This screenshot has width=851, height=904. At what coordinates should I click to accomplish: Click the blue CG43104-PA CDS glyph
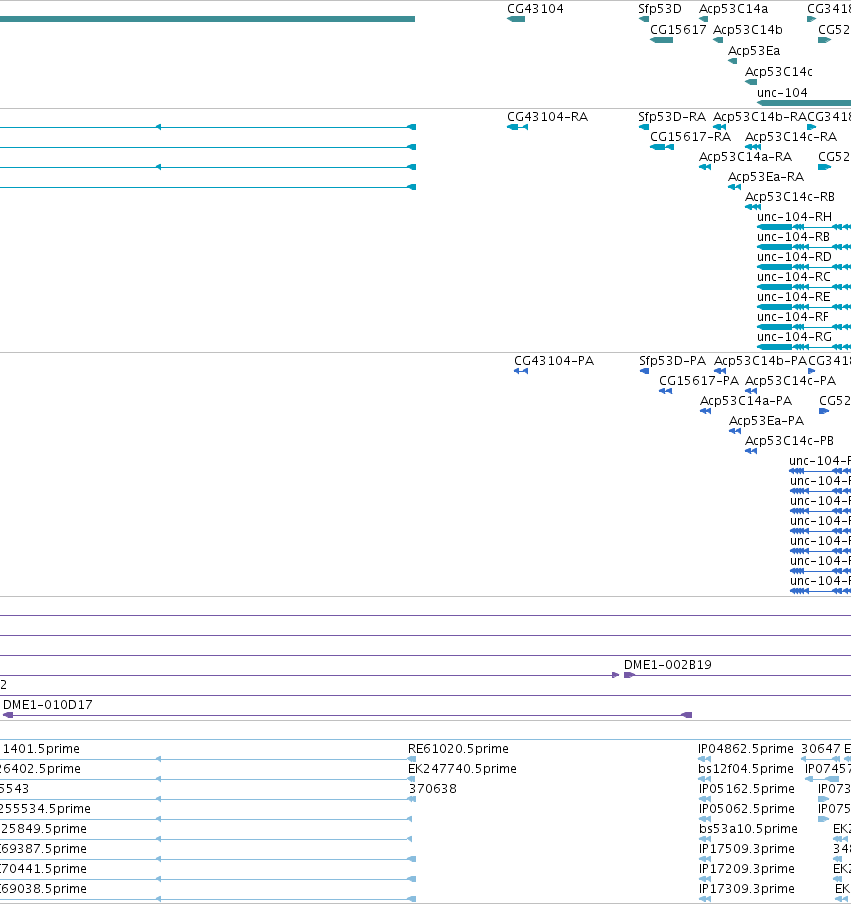coord(521,371)
